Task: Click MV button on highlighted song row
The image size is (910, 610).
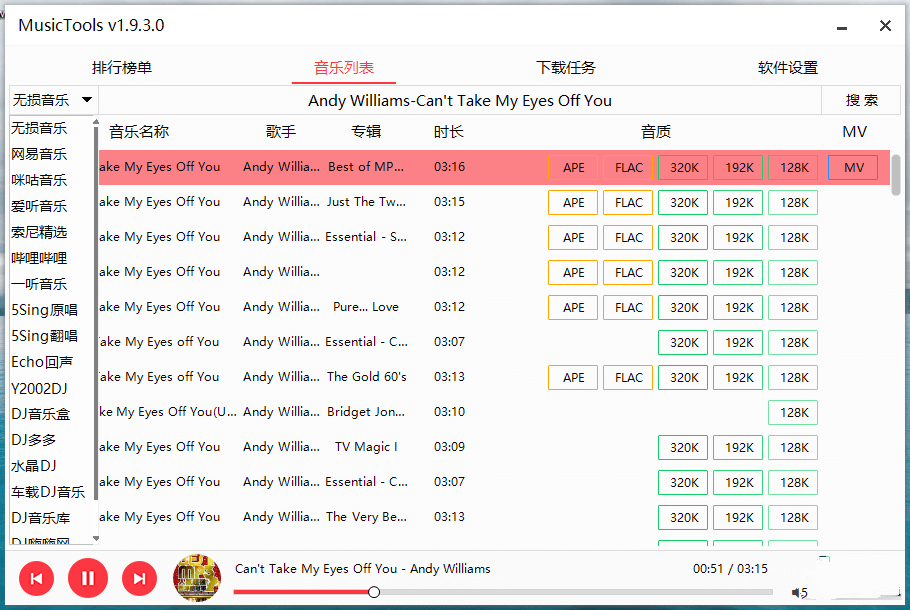Action: tap(853, 168)
